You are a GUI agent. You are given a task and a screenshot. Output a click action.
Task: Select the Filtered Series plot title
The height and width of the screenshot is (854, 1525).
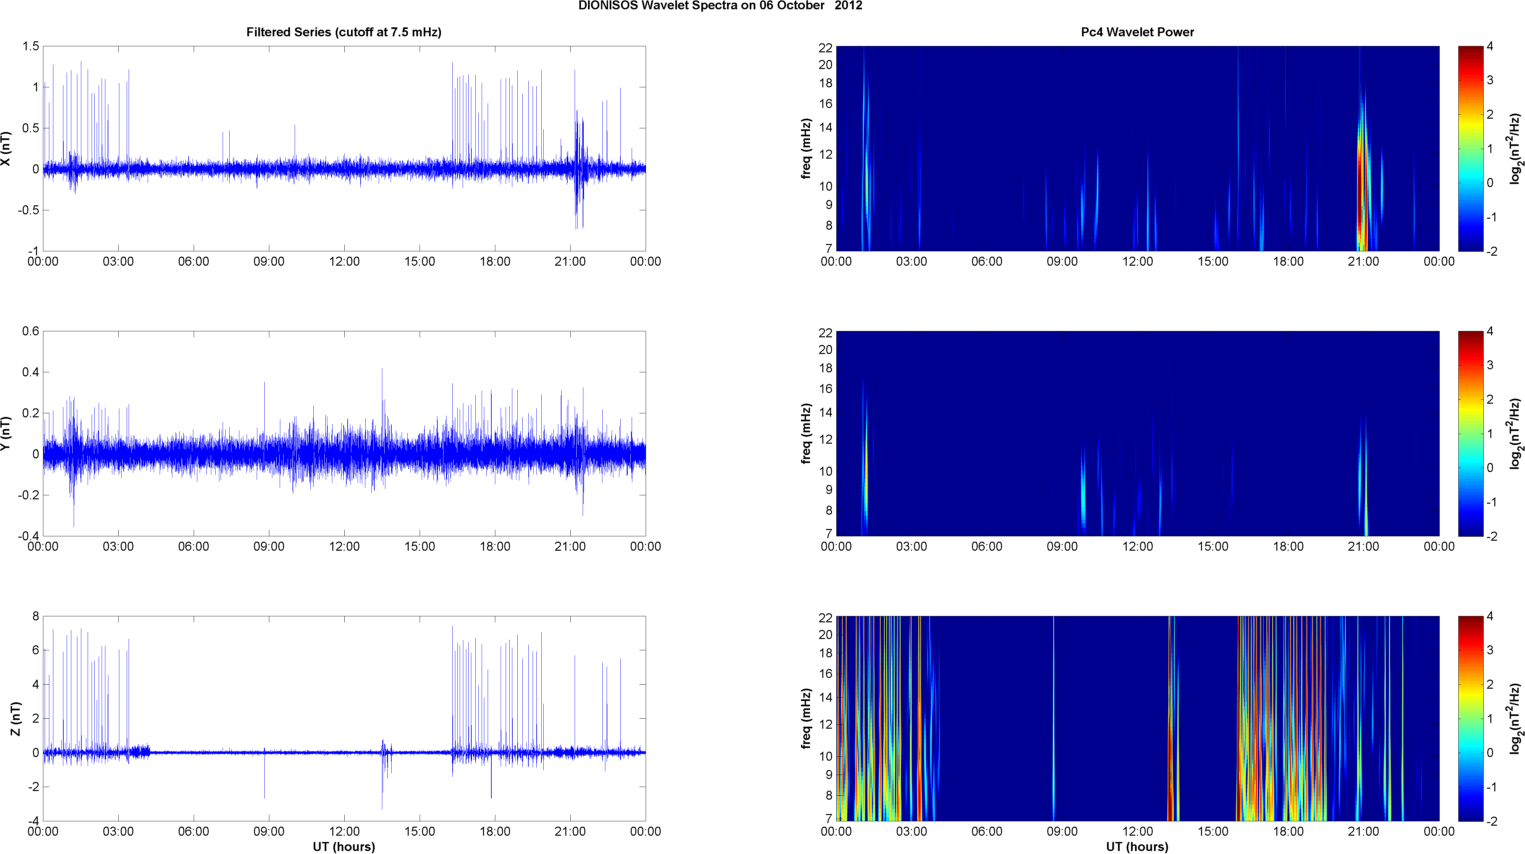pos(343,32)
